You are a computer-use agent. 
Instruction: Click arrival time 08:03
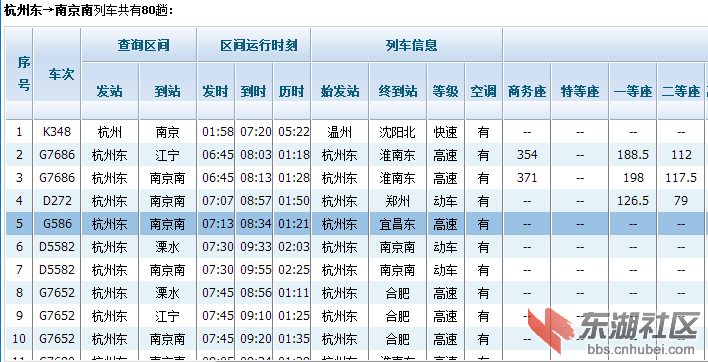point(256,155)
